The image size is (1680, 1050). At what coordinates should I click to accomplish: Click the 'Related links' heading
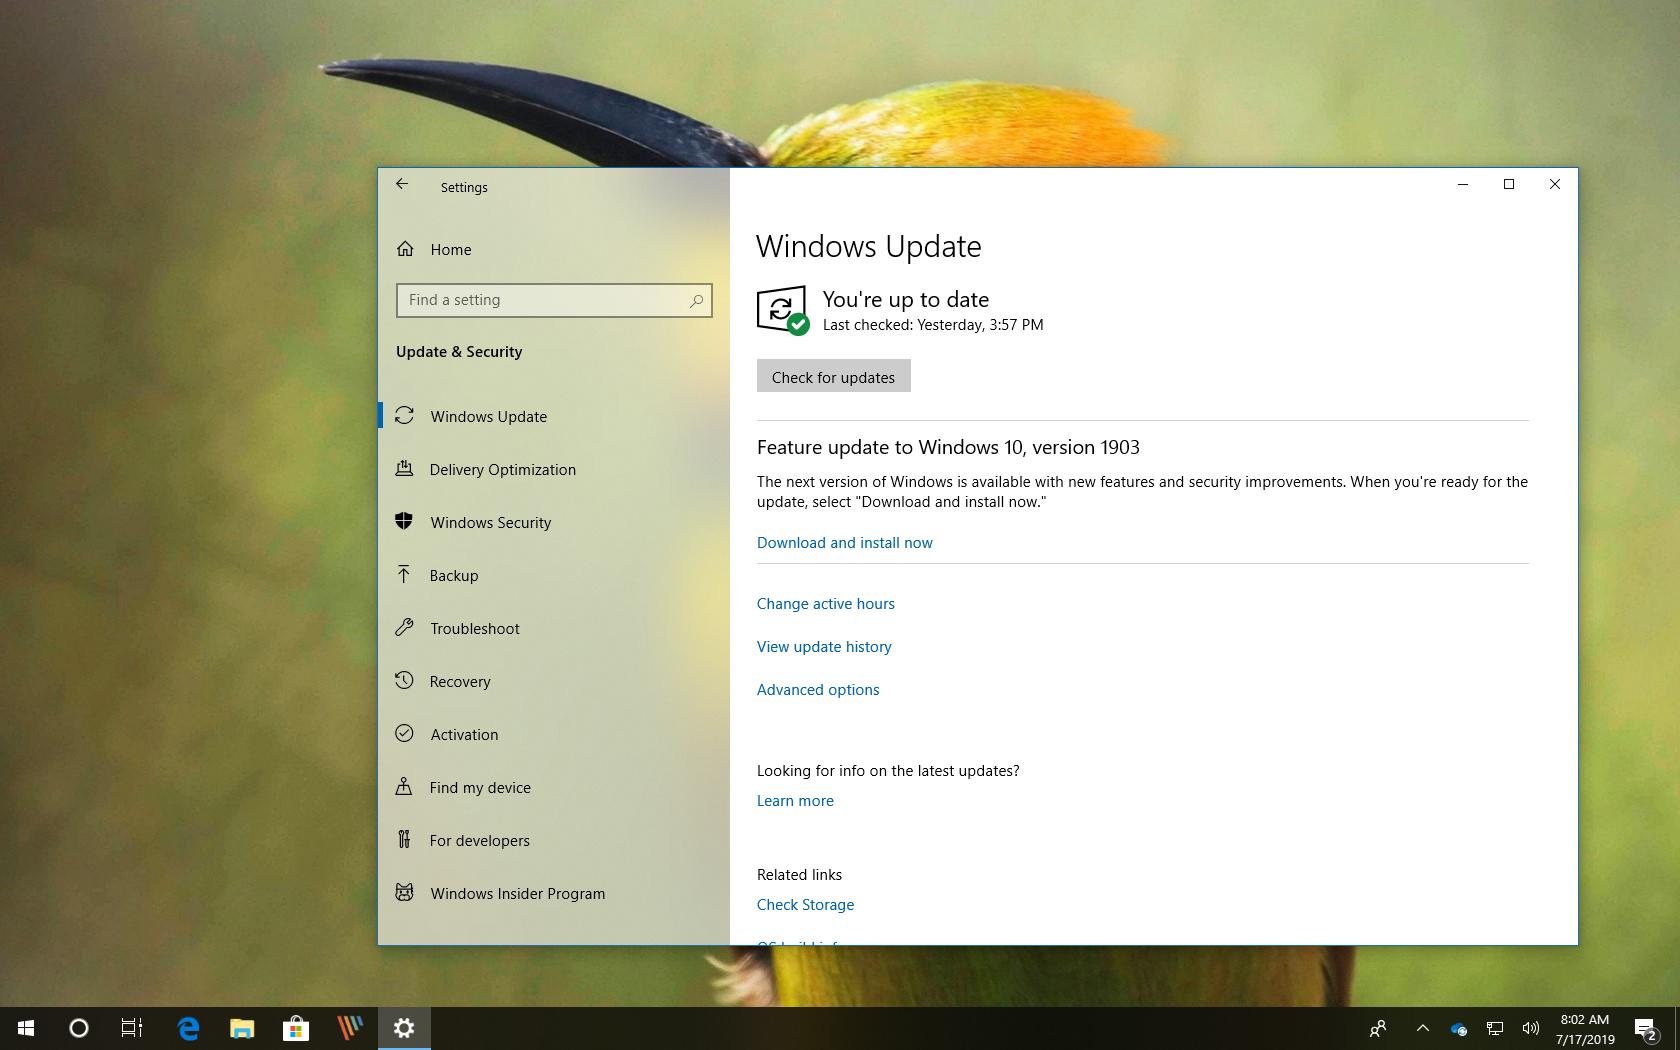pyautogui.click(x=799, y=875)
